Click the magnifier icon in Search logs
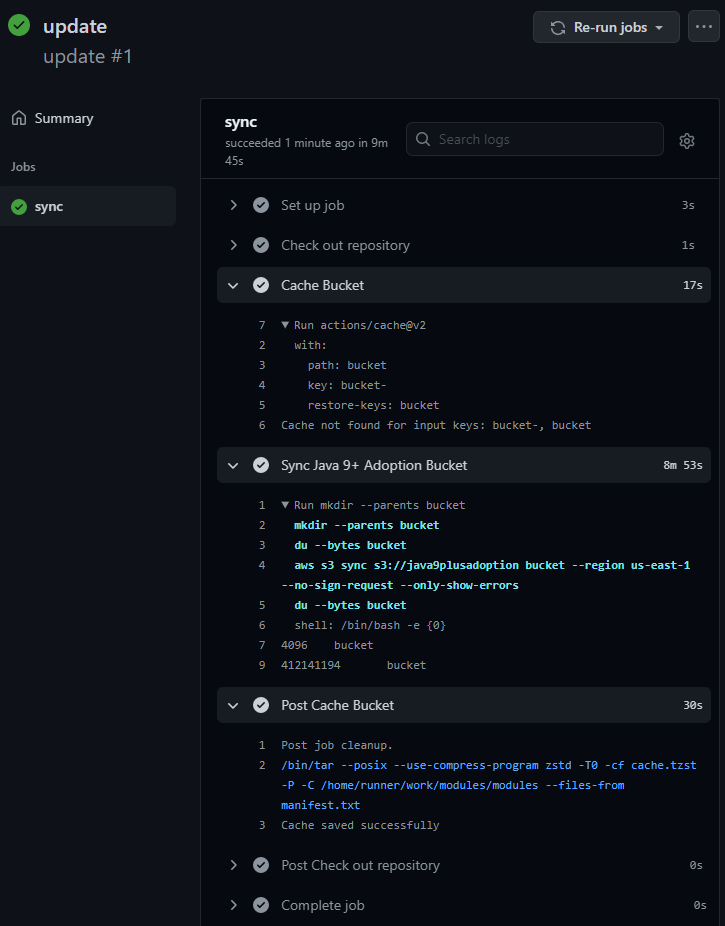Image resolution: width=725 pixels, height=926 pixels. pyautogui.click(x=422, y=139)
